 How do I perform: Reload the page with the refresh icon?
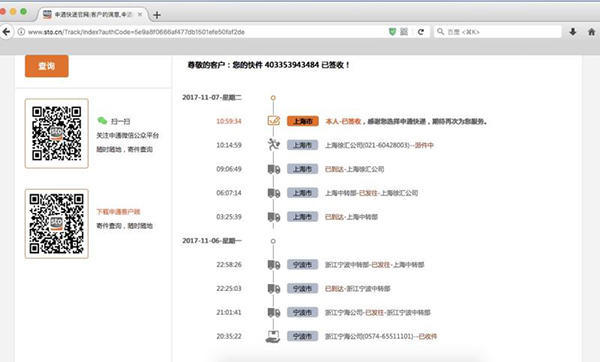pyautogui.click(x=421, y=32)
